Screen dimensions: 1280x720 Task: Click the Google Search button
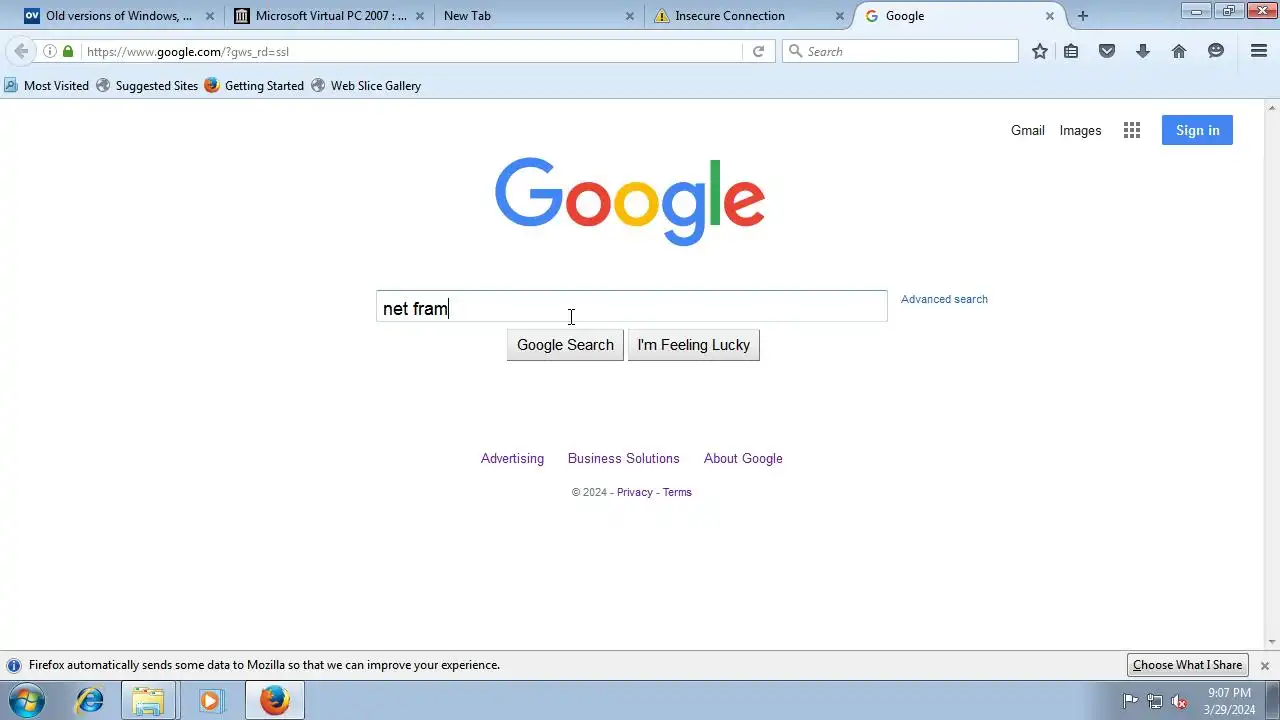click(x=565, y=345)
